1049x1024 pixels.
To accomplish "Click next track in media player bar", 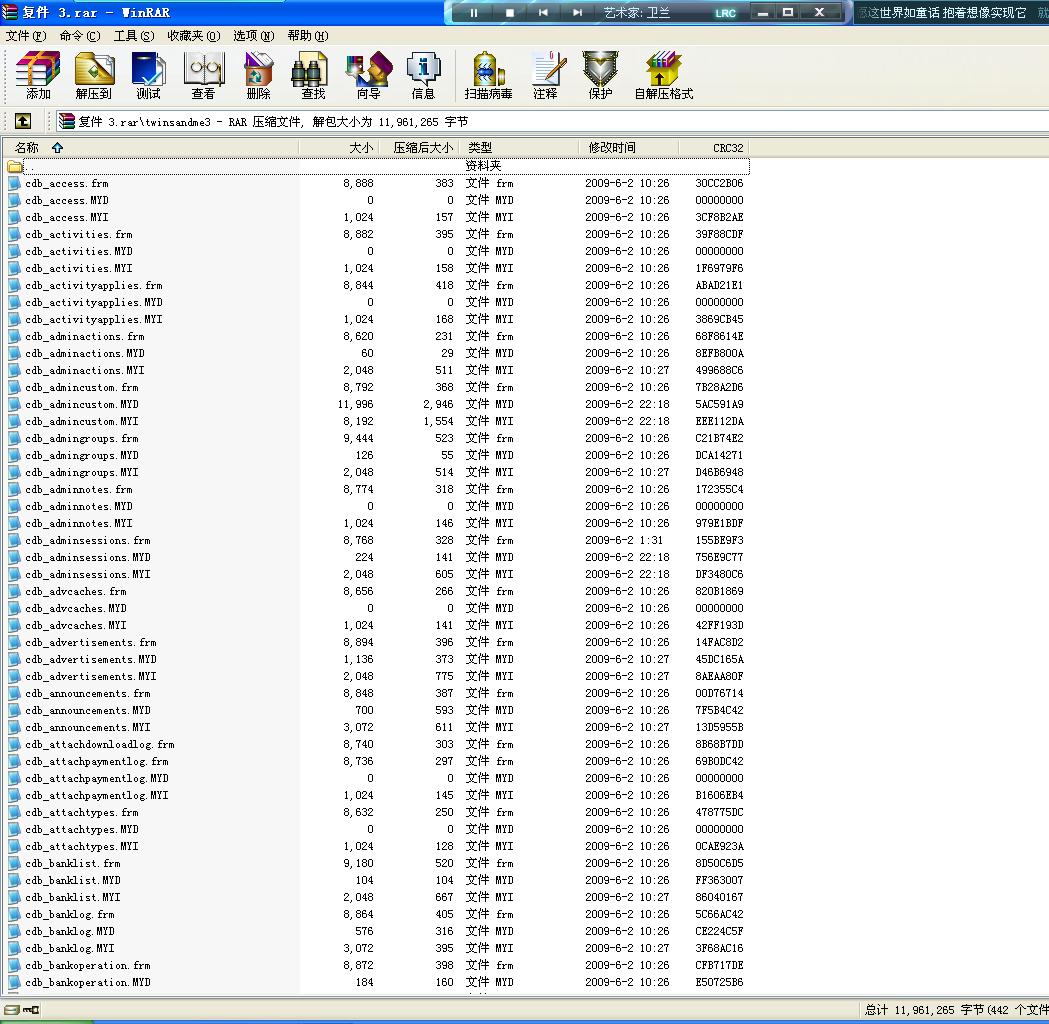I will tap(577, 13).
